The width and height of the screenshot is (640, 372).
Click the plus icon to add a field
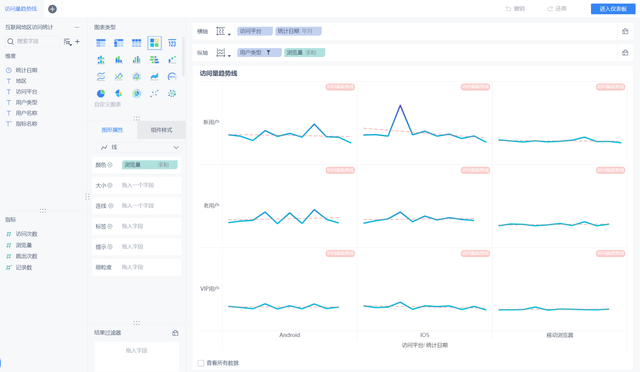pyautogui.click(x=78, y=41)
